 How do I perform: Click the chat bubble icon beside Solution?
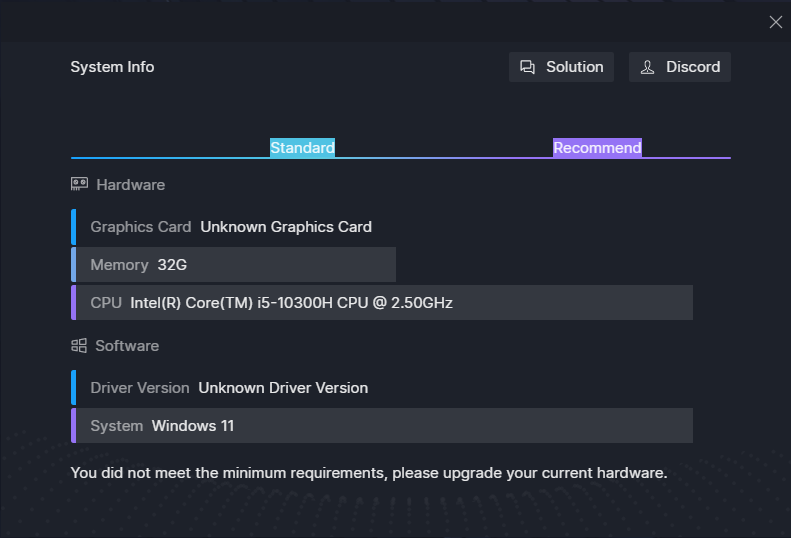point(528,68)
